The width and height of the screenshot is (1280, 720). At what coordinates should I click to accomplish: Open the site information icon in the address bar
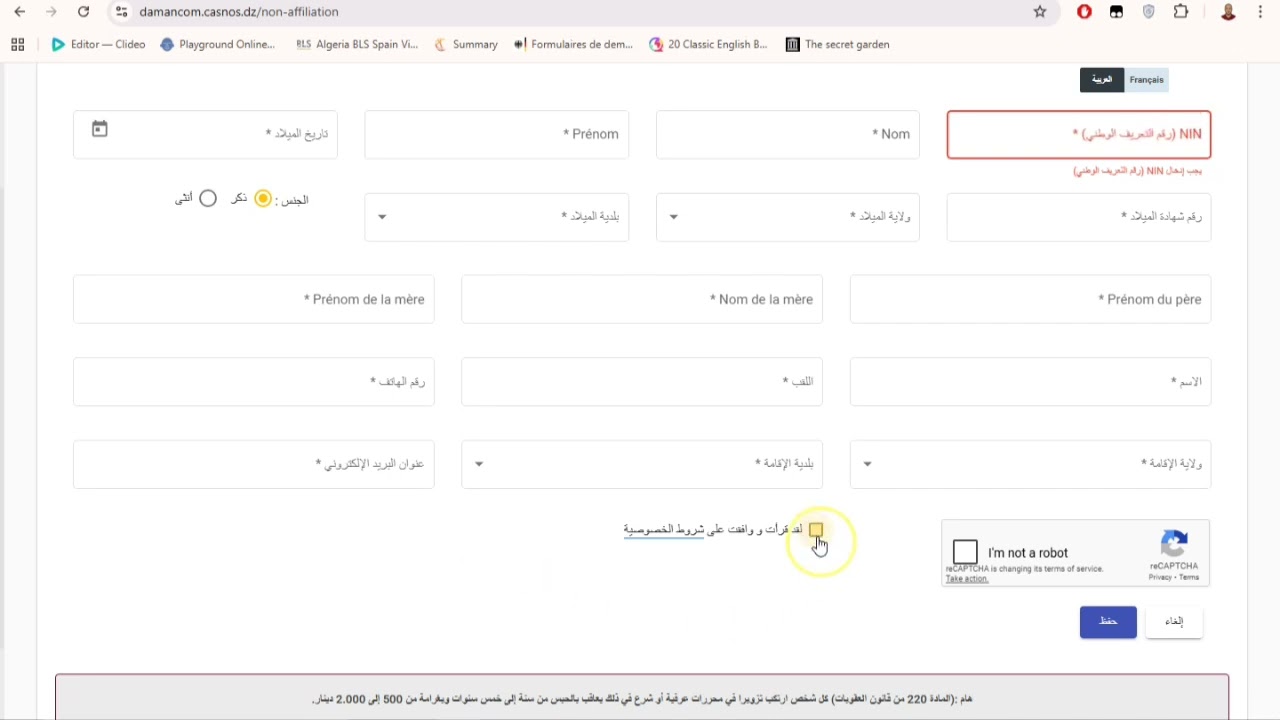(x=121, y=12)
